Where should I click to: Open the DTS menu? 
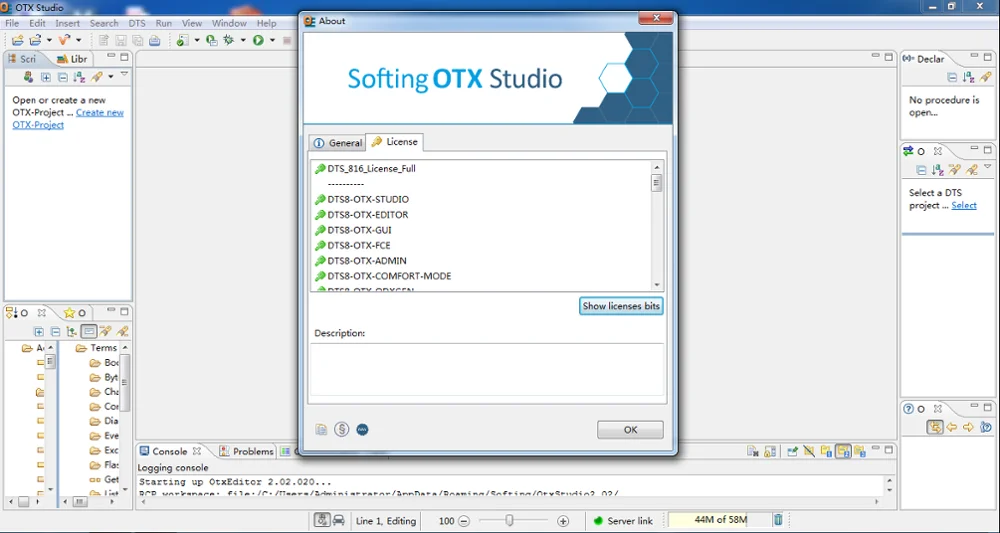pos(136,23)
